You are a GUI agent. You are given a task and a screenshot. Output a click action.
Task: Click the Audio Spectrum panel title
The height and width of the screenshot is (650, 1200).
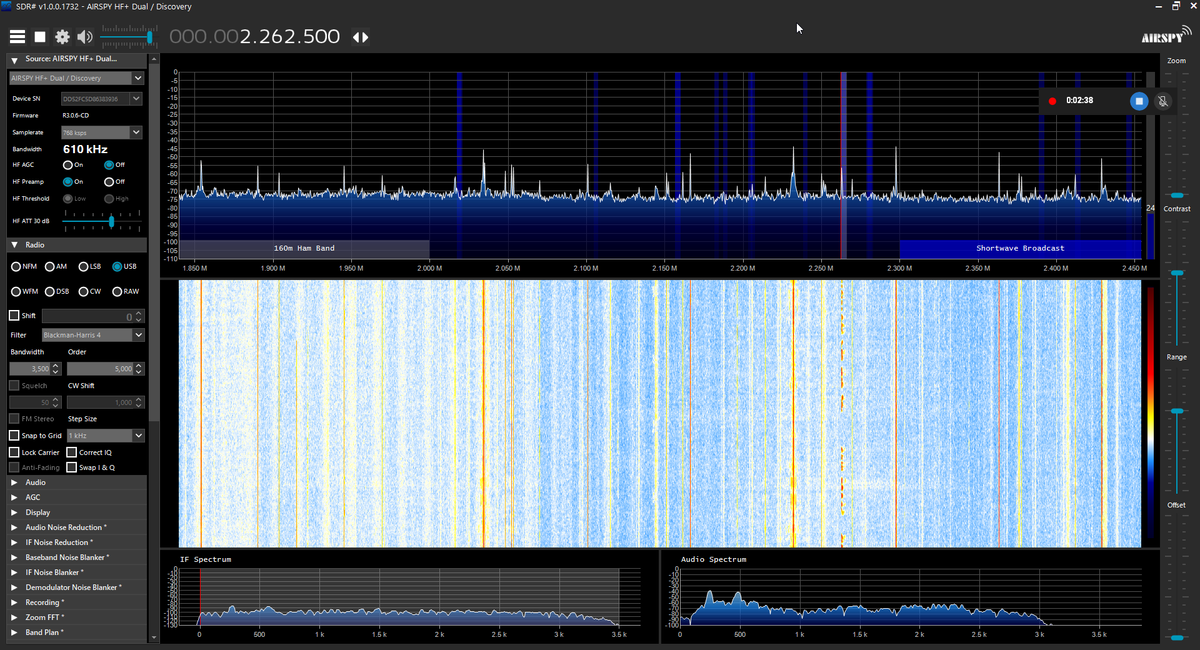[713, 559]
